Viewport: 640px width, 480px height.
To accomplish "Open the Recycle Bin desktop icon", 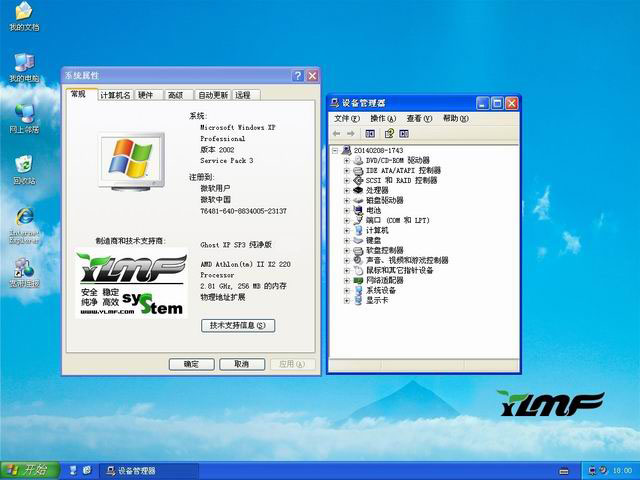I will coord(24,170).
